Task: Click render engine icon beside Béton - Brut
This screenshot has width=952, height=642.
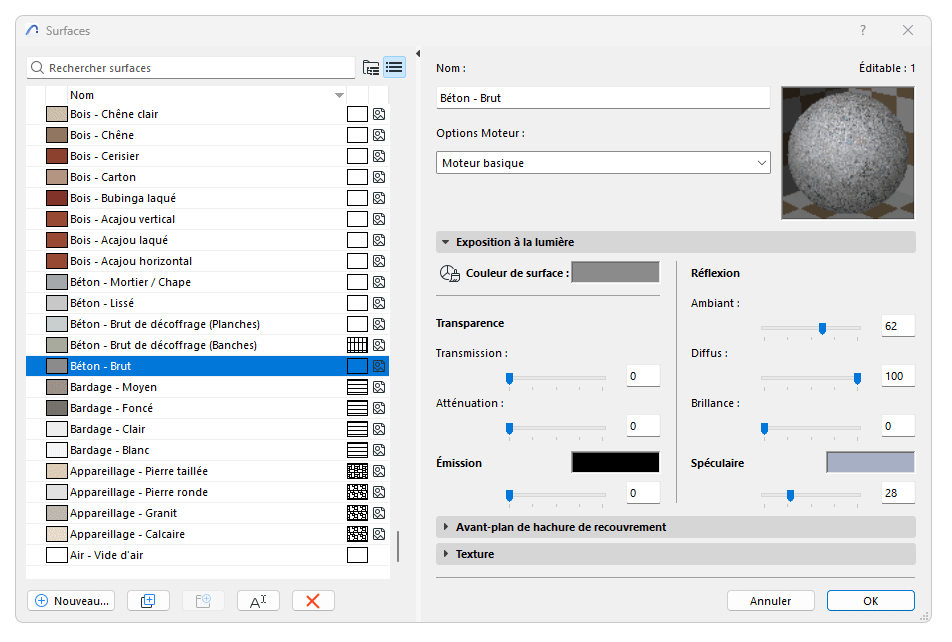Action: click(x=378, y=365)
